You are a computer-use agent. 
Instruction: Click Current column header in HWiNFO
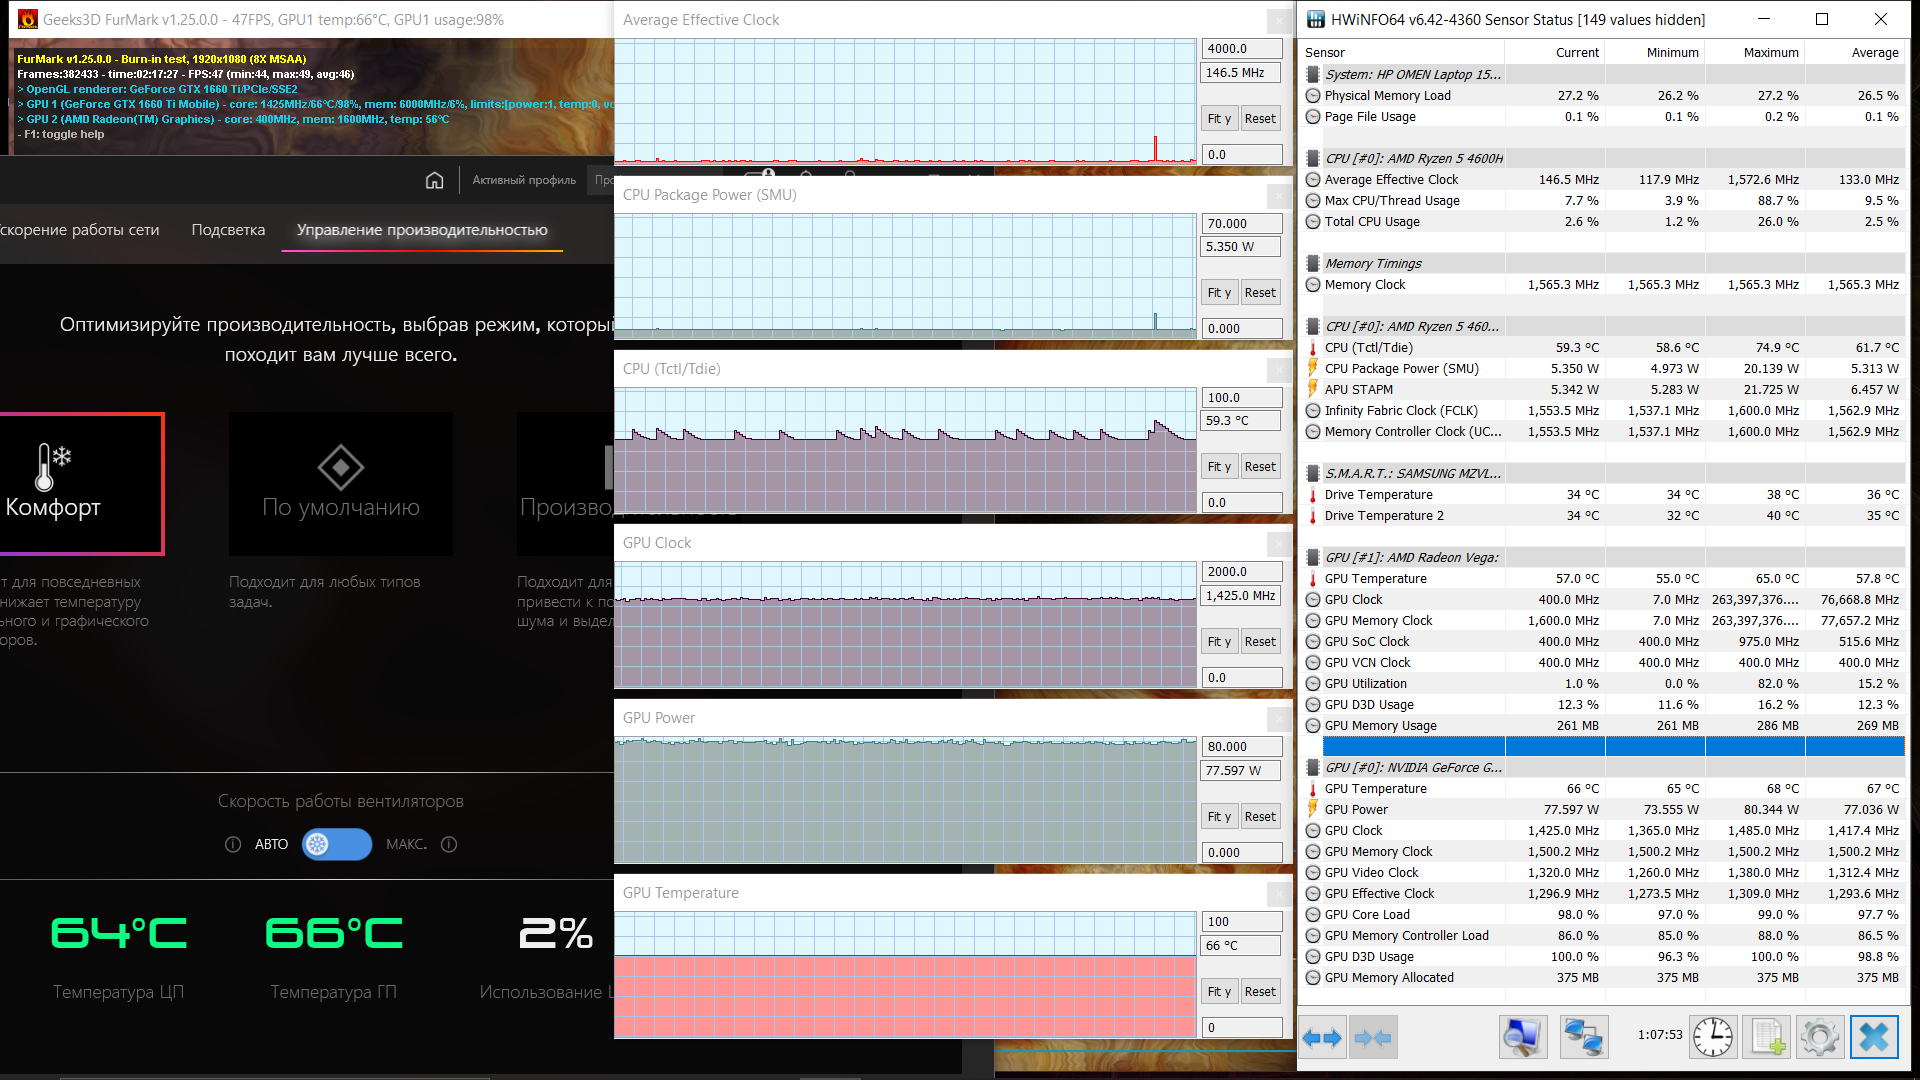[1577, 53]
